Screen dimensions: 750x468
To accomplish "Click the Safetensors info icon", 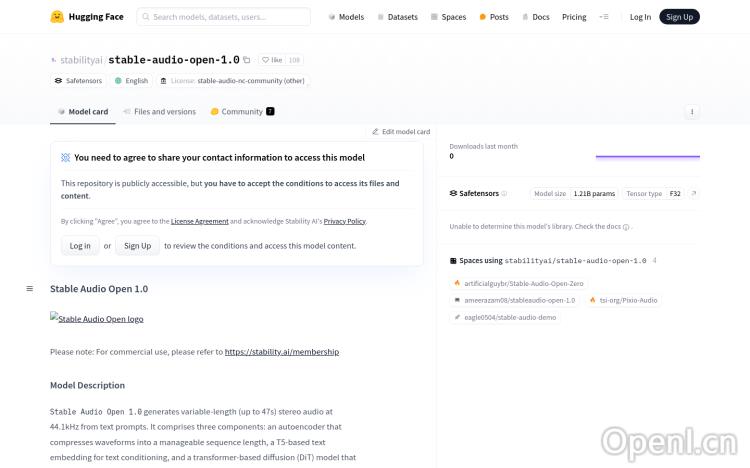I will pos(504,193).
